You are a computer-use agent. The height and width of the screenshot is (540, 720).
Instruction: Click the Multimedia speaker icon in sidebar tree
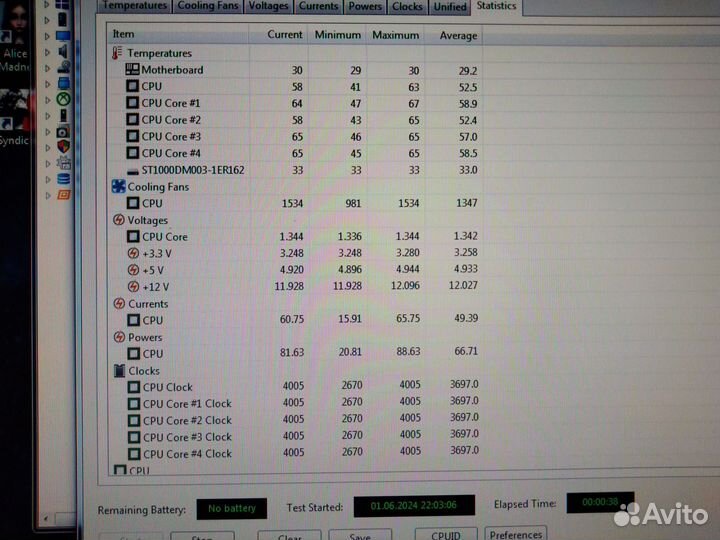[x=62, y=51]
